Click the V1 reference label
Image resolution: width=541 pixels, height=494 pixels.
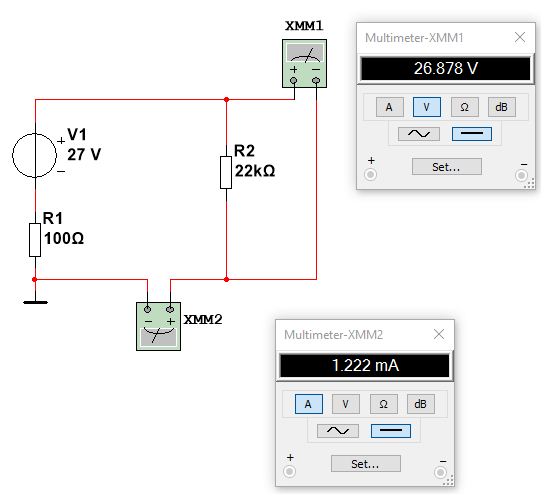[77, 134]
